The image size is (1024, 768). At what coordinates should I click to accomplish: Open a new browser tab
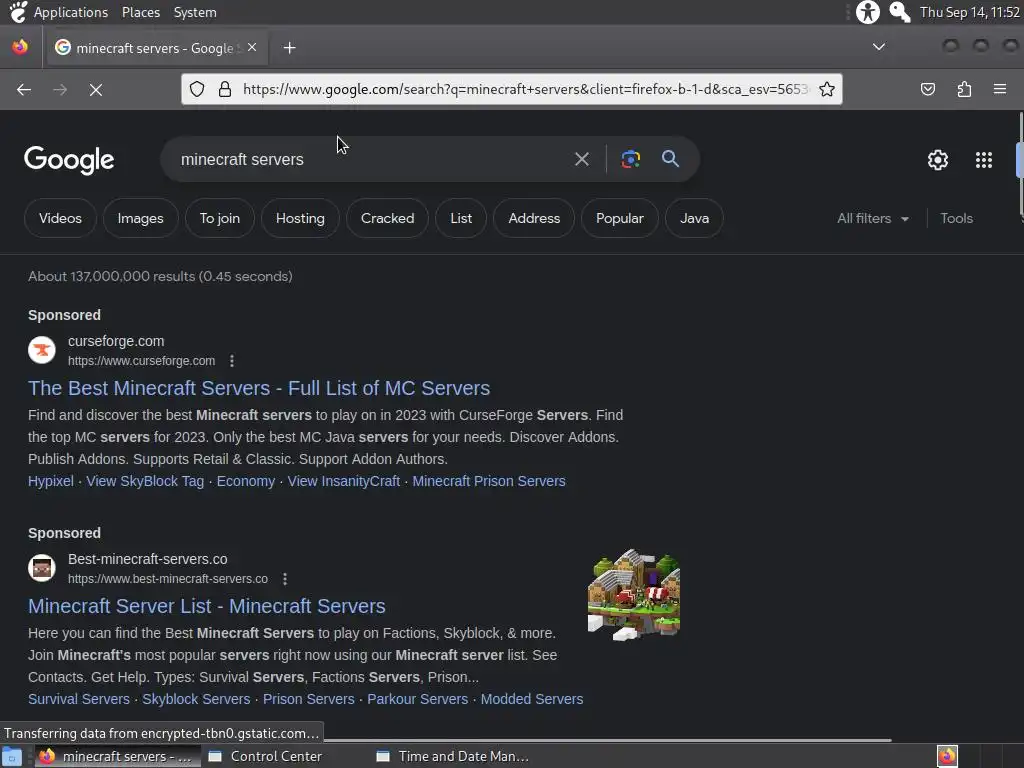click(289, 48)
